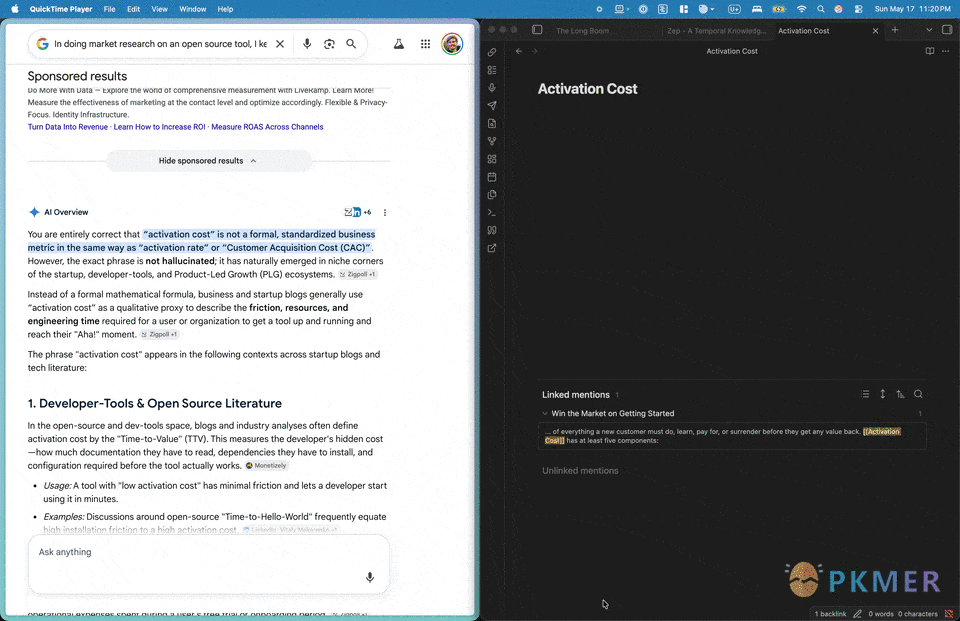Click the Activation Cost note title heading
The image size is (960, 621).
tap(587, 89)
